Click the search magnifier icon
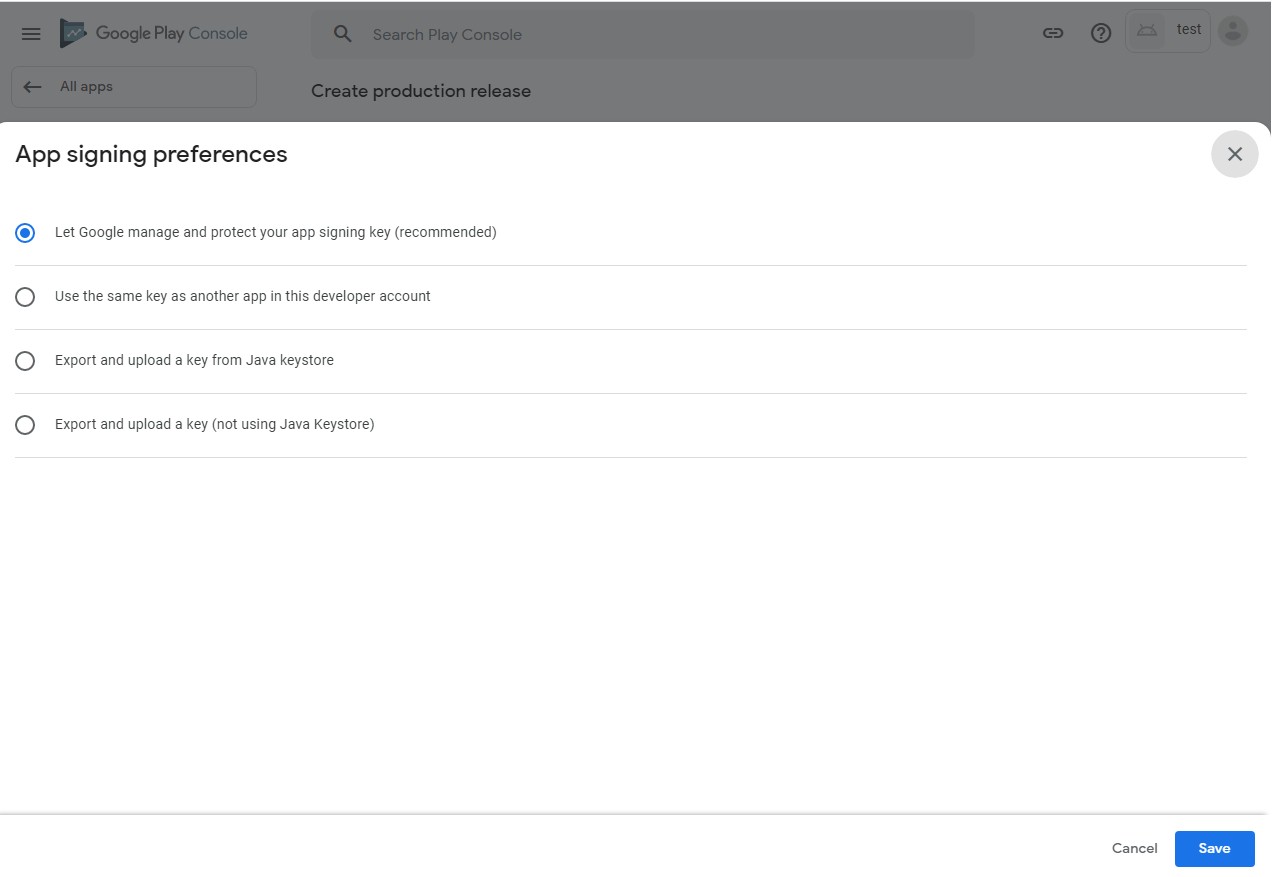The width and height of the screenshot is (1273, 877). point(343,34)
